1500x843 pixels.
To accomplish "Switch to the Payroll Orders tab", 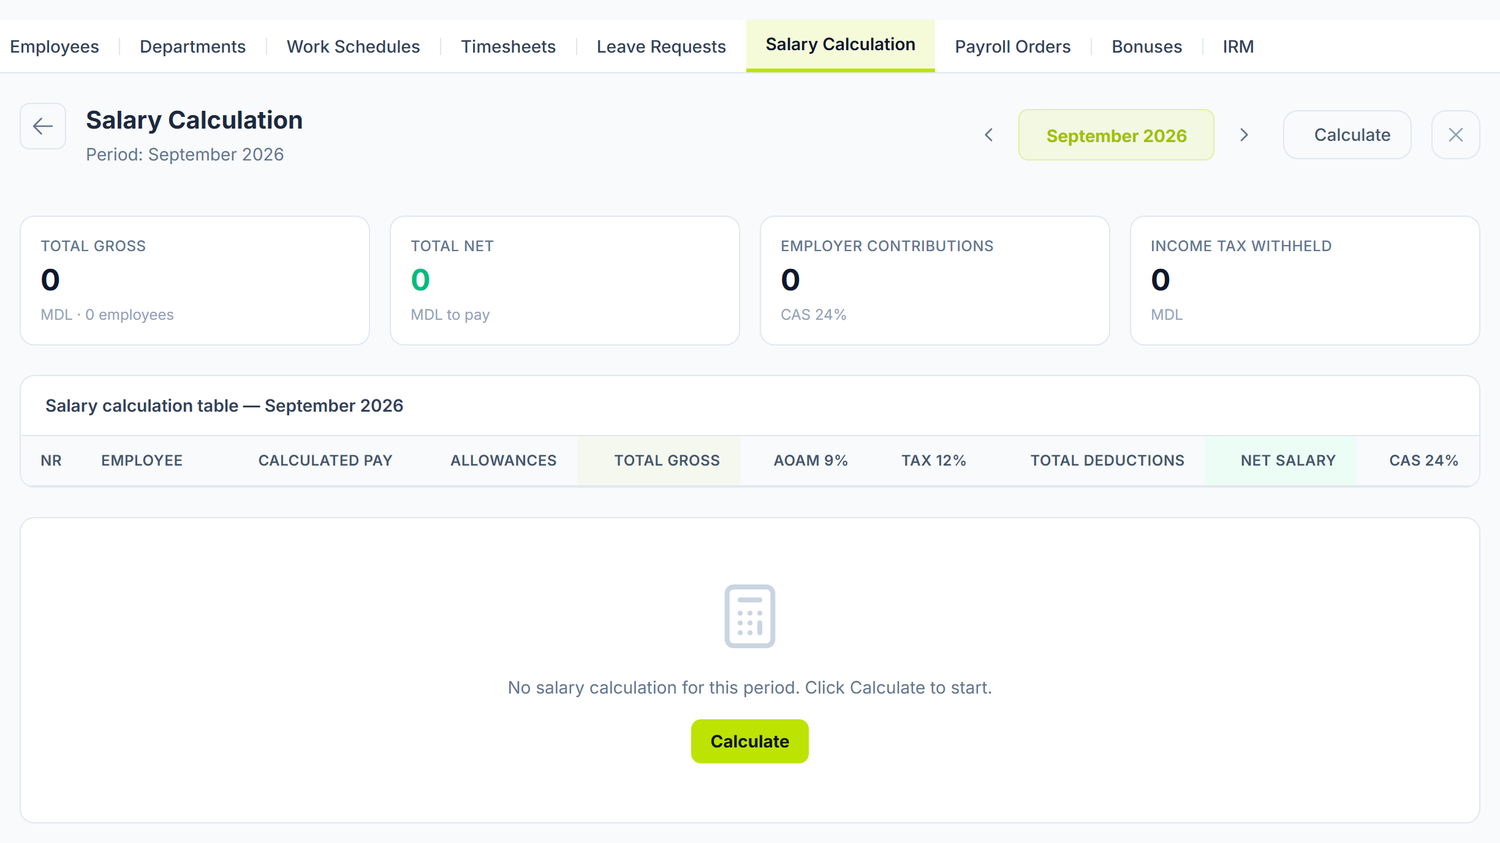I will click(1013, 47).
